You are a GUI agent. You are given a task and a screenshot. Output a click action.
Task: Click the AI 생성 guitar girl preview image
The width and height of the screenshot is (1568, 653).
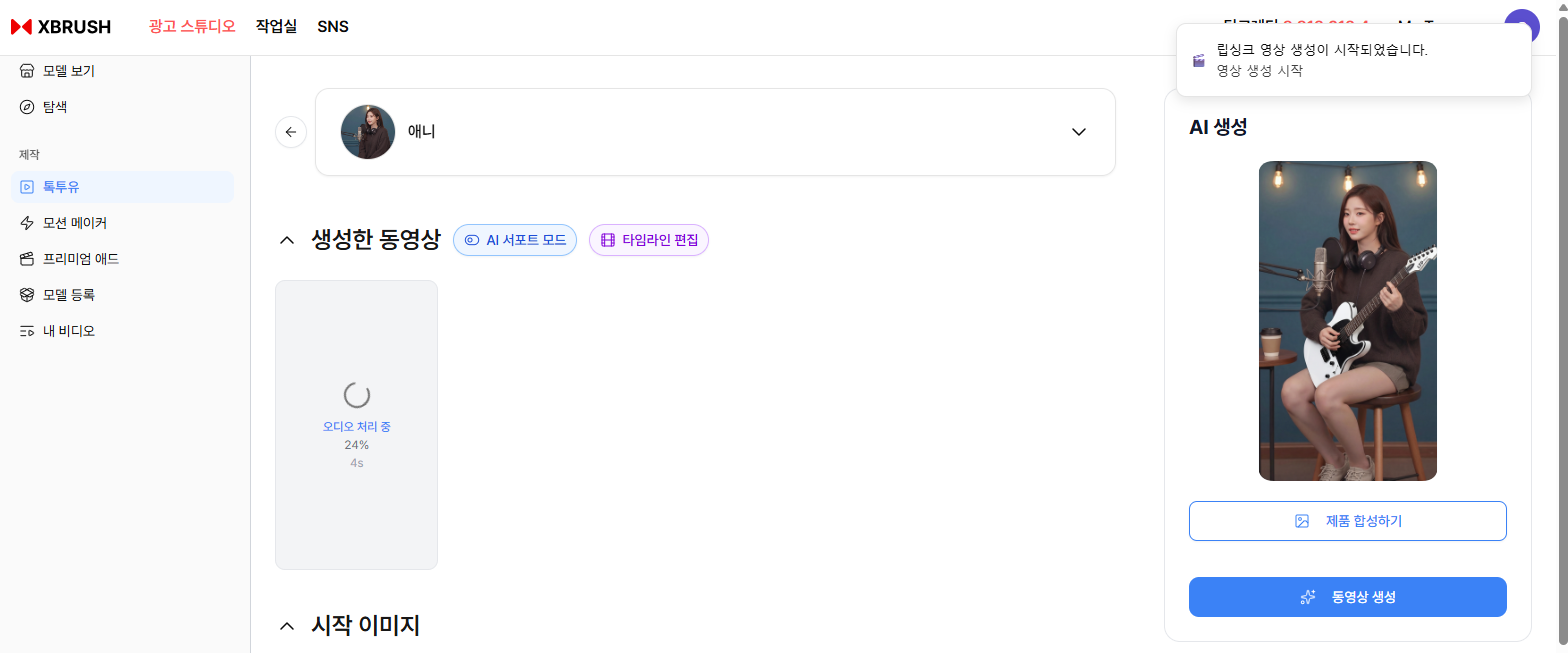(x=1347, y=321)
